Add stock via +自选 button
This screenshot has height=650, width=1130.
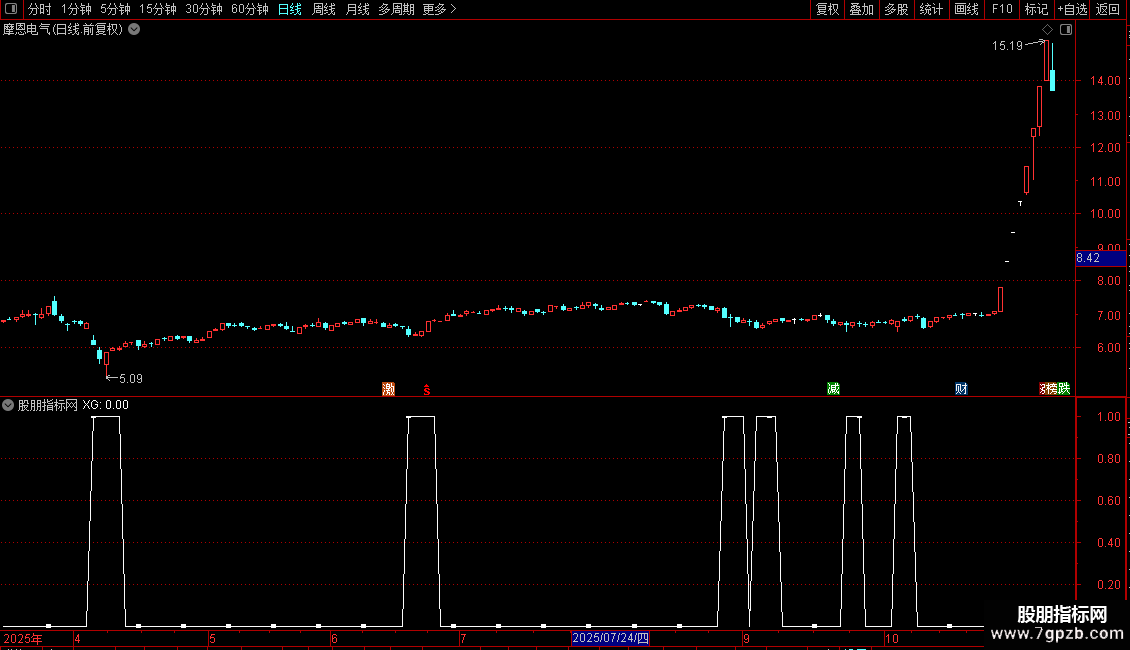point(1072,9)
